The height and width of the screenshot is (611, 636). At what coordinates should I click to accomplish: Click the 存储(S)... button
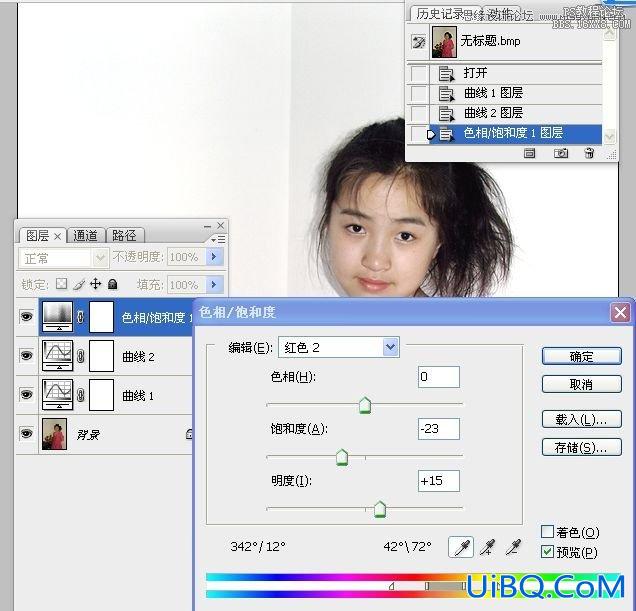tap(582, 447)
